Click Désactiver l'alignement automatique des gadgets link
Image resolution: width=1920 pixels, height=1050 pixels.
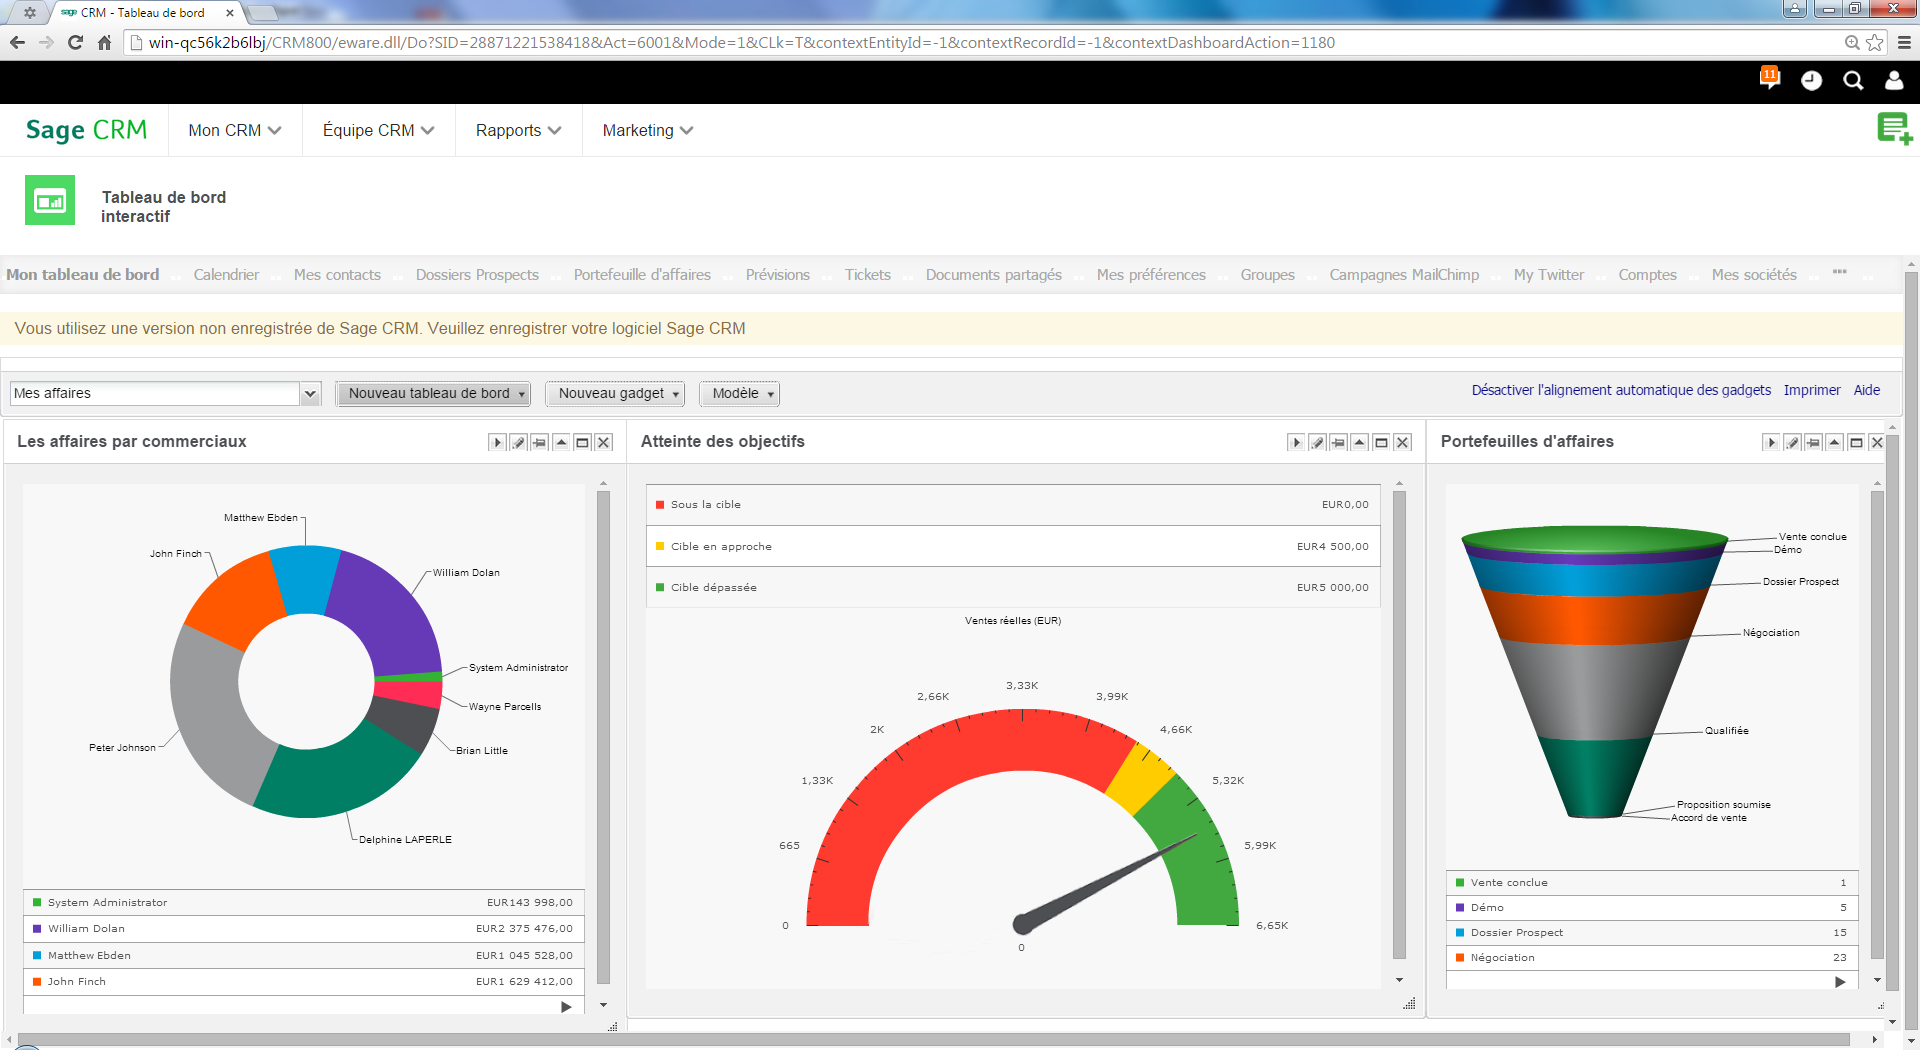1621,390
